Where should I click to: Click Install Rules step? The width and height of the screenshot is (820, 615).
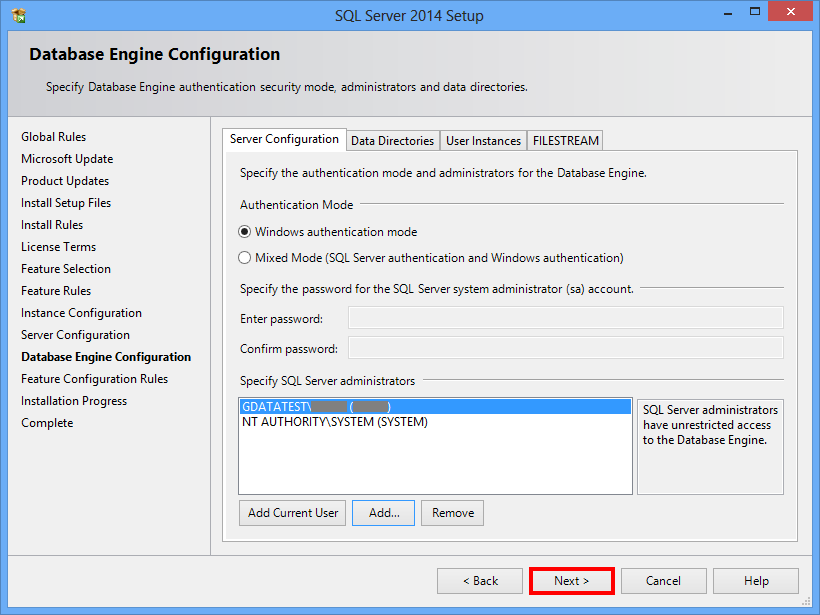(52, 225)
